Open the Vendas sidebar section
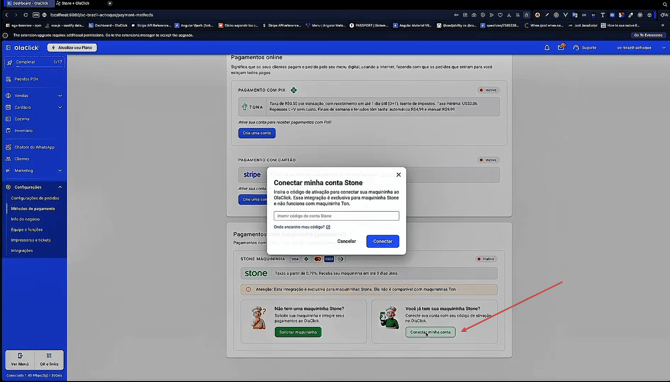 tap(21, 96)
